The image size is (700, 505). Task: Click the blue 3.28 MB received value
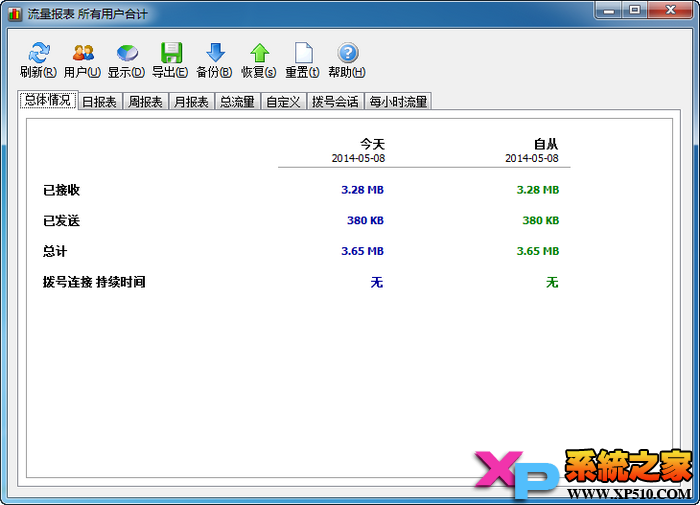362,190
